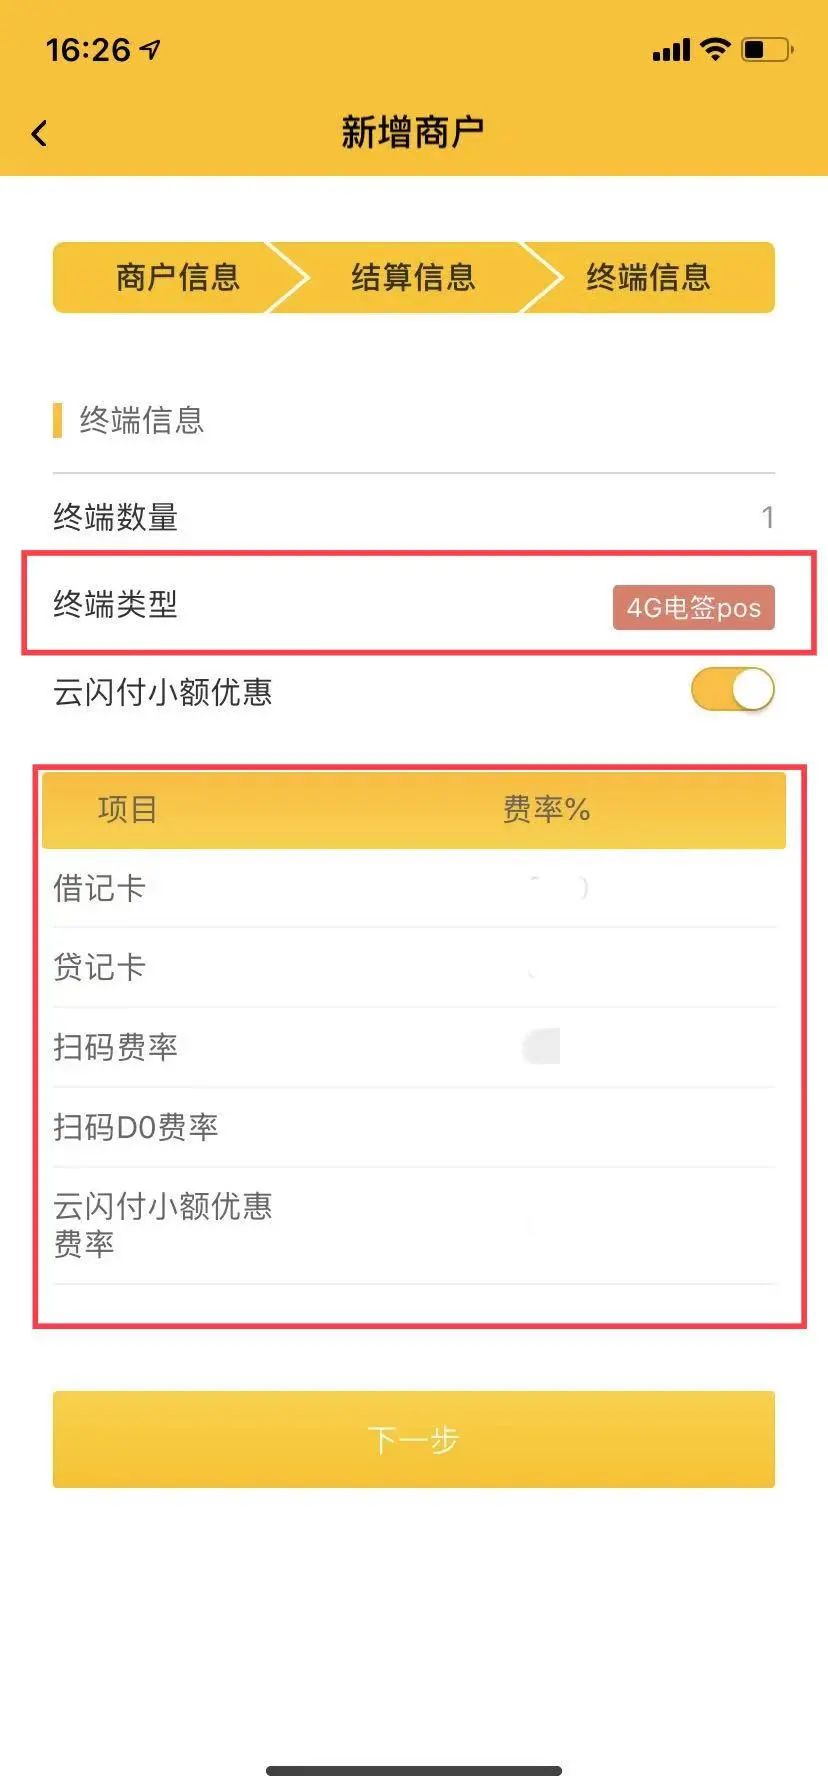Tap the 贷记卡 rate row
Screen dimensions: 828x1792
coord(413,968)
